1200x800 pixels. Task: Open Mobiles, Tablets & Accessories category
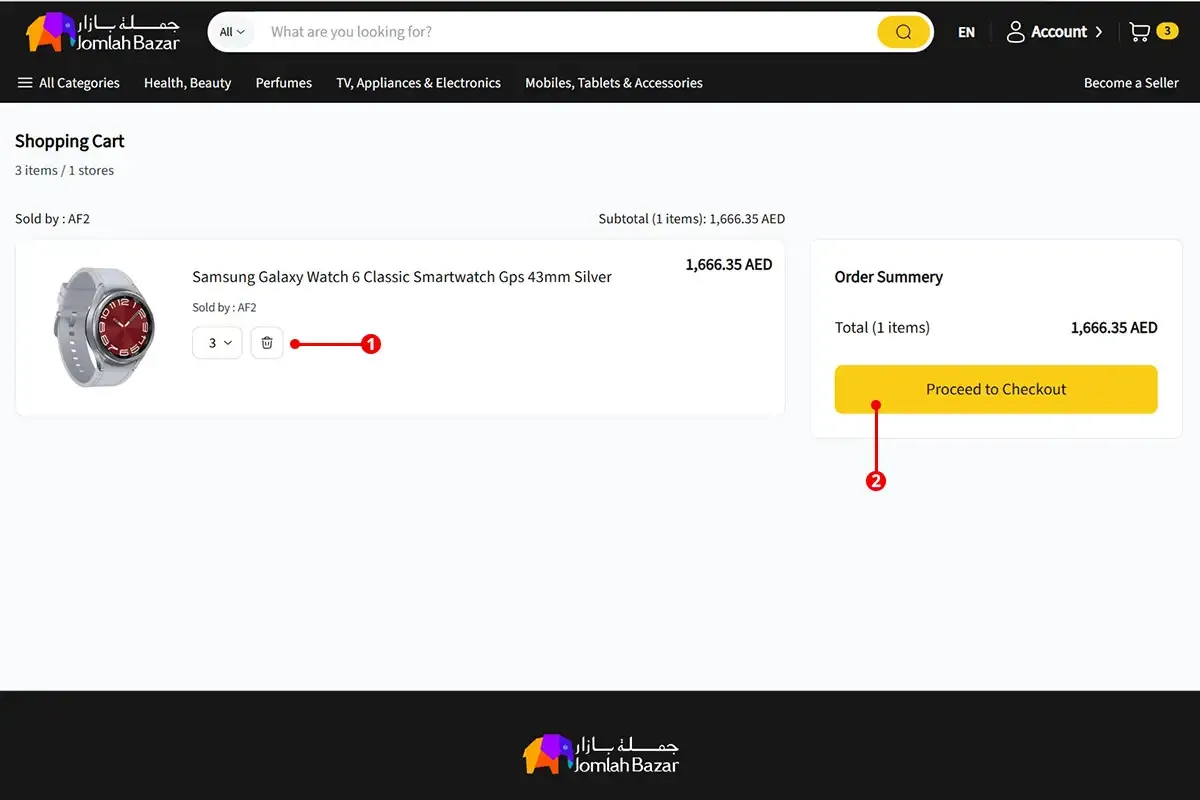pos(613,83)
